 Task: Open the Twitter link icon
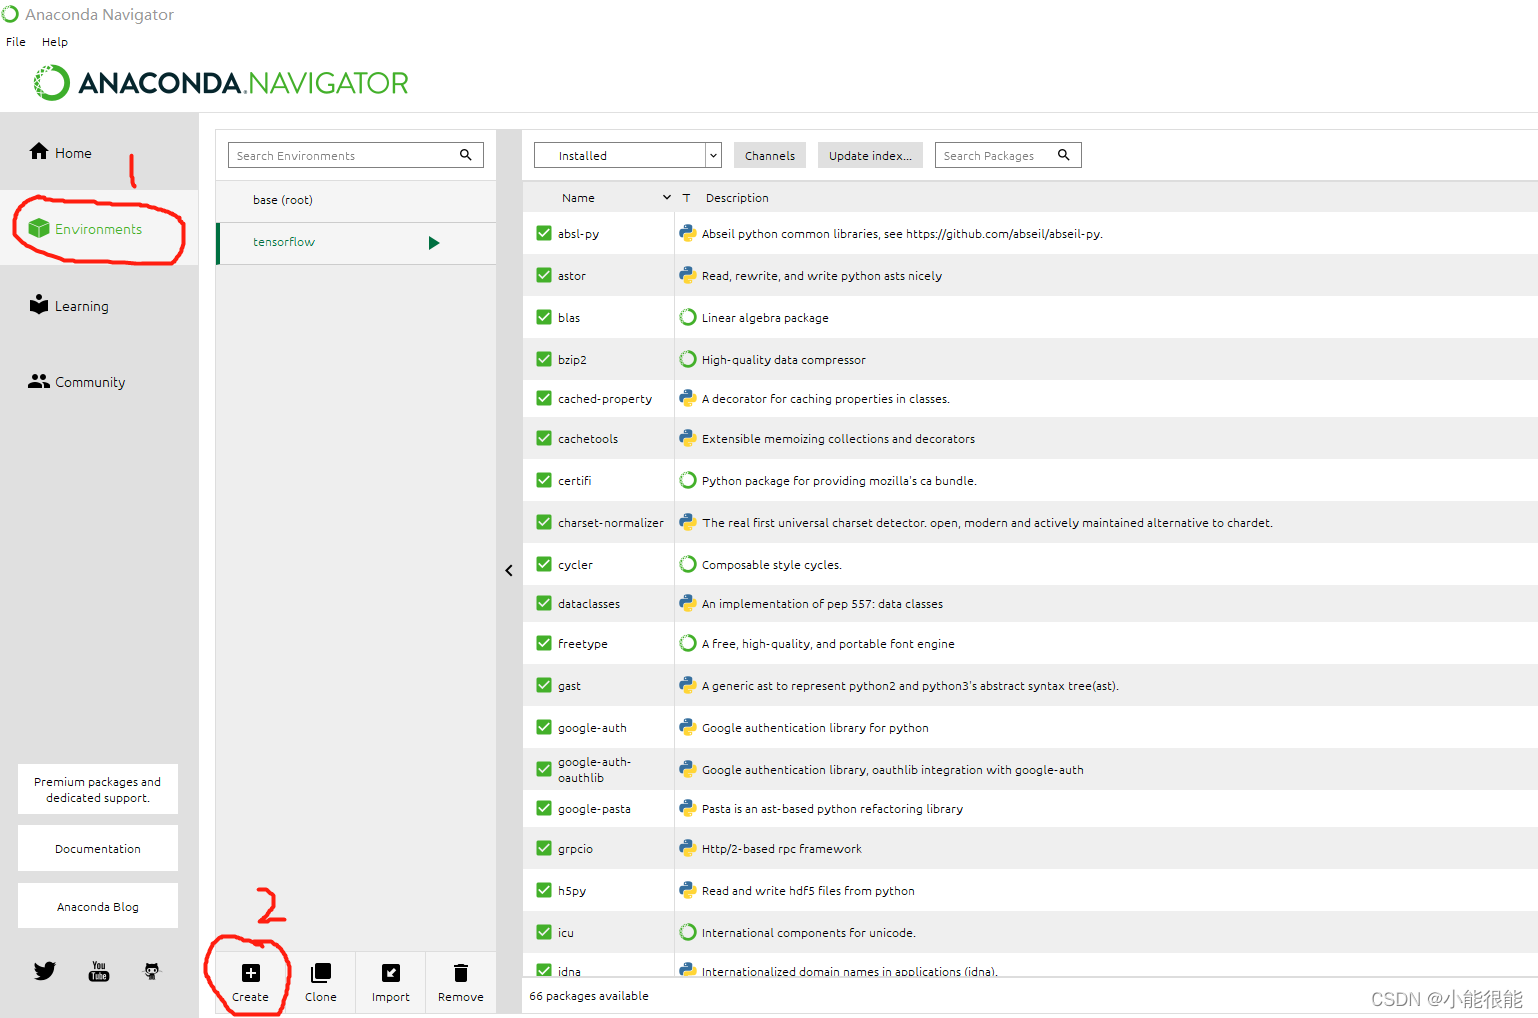[x=45, y=970]
